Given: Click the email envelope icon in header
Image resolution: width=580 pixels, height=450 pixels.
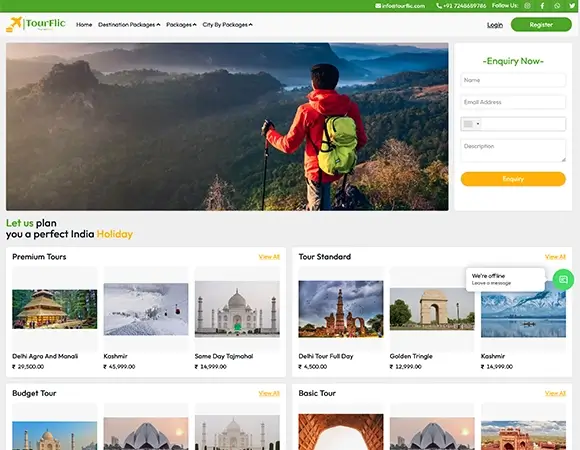Looking at the screenshot, I should (378, 6).
